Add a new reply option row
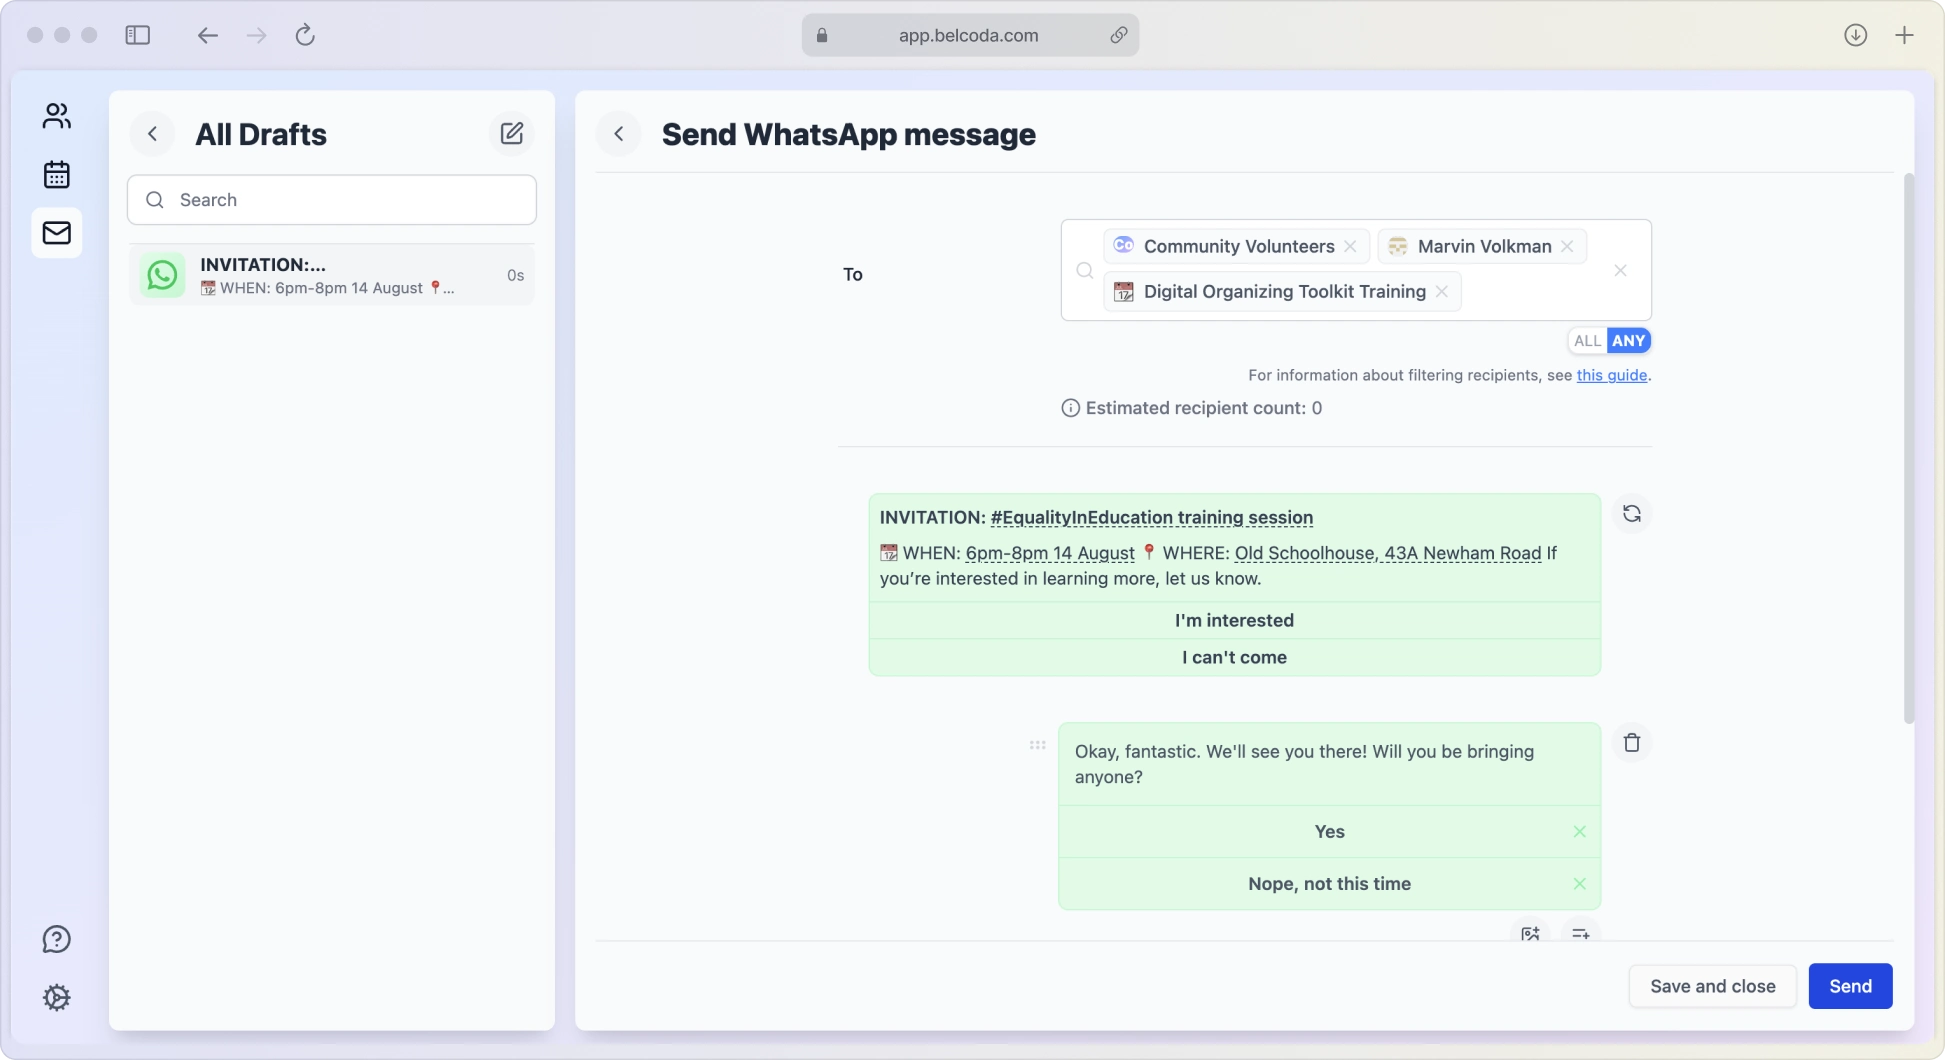1945x1060 pixels. 1580,934
